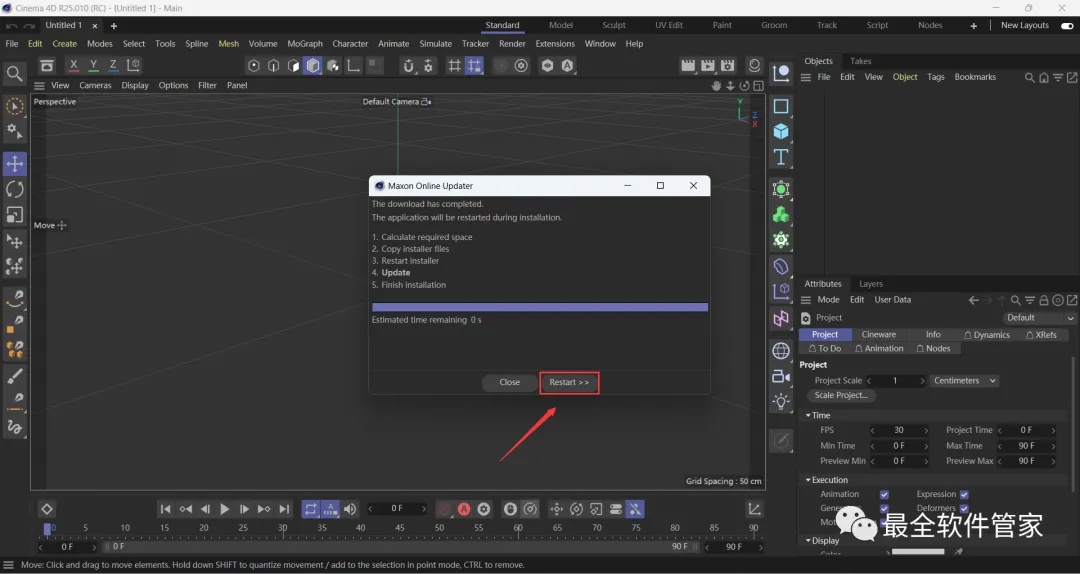Toggle the Deformers execution checkbox
The image size is (1080, 574).
click(x=964, y=509)
